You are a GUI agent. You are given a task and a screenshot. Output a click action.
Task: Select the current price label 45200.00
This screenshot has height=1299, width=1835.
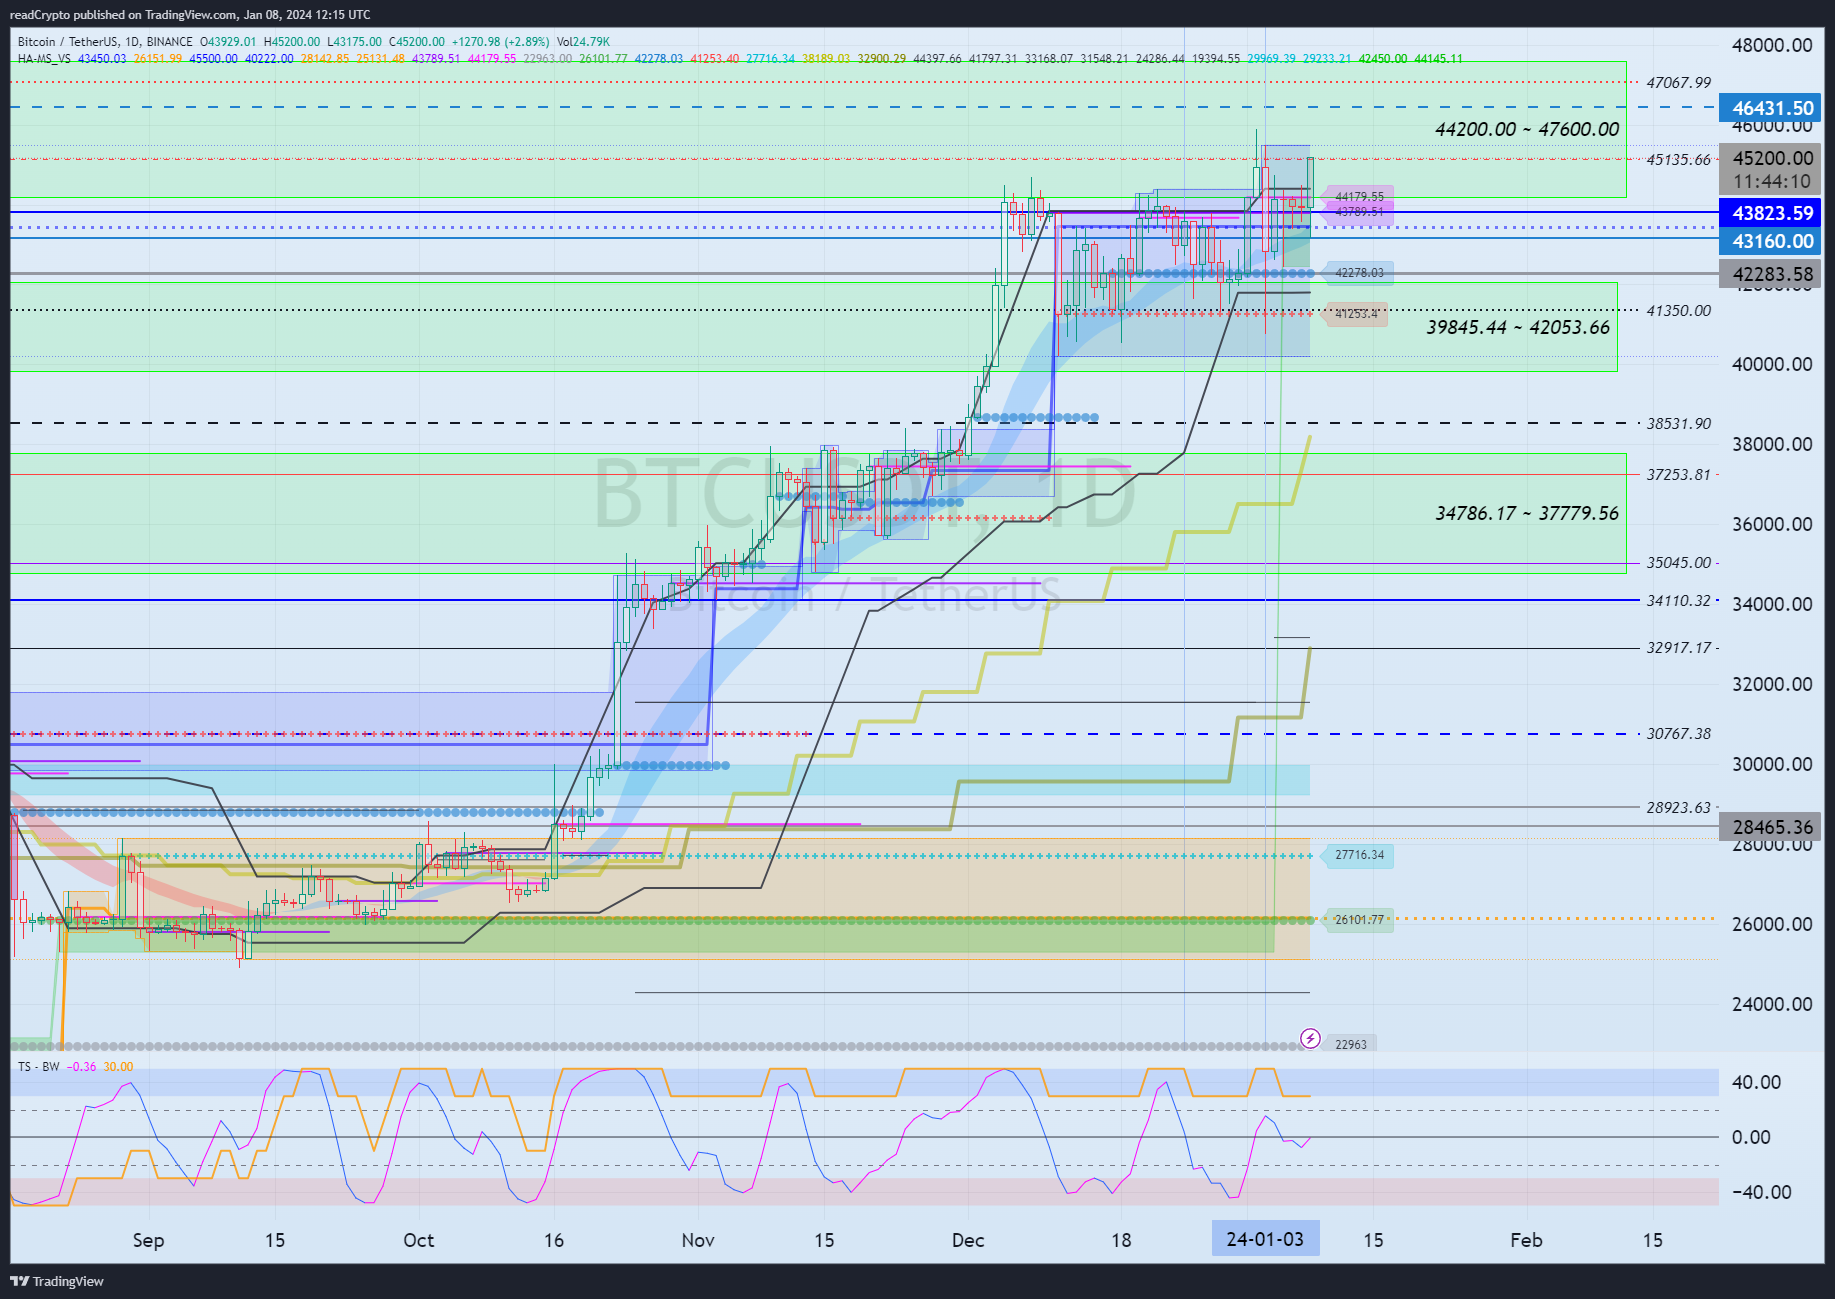tap(1772, 158)
